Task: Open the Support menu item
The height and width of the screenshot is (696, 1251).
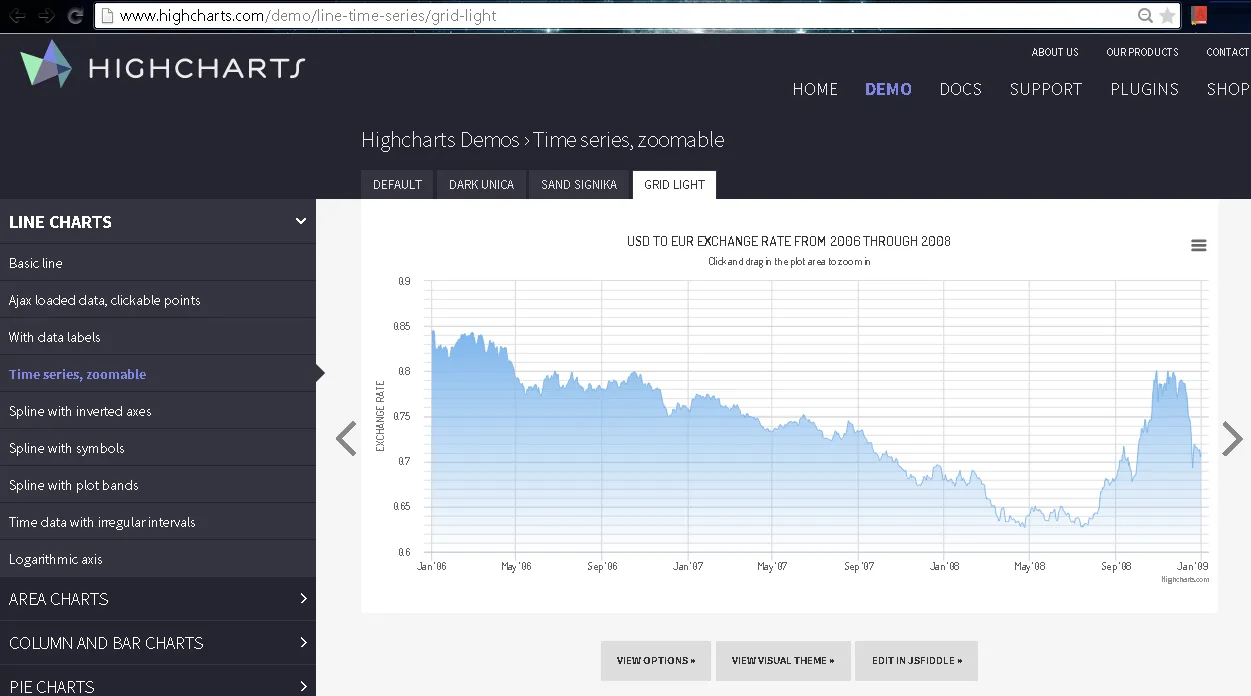Action: 1045,89
